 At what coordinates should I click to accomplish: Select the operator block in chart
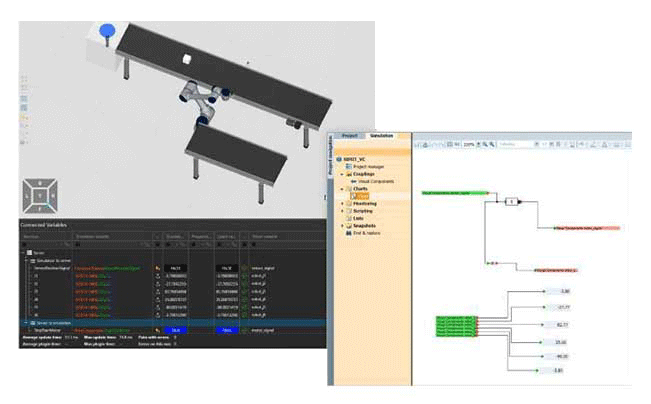click(x=511, y=201)
